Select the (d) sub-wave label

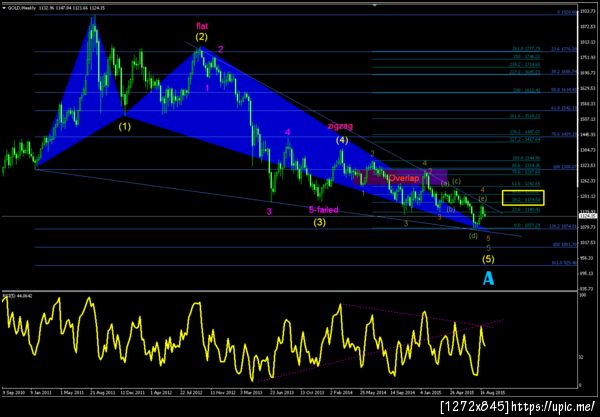coord(473,236)
